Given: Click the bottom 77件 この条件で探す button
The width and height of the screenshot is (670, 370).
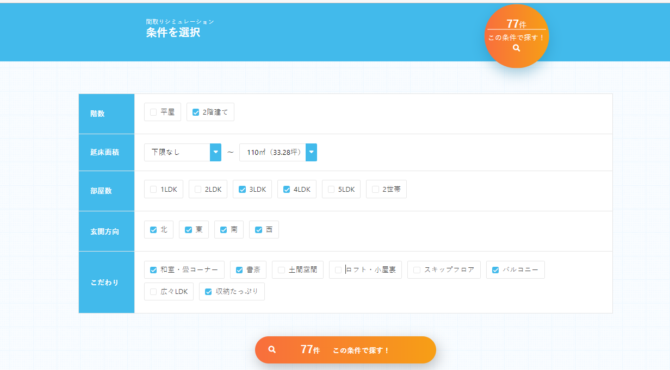Looking at the screenshot, I should coord(345,350).
